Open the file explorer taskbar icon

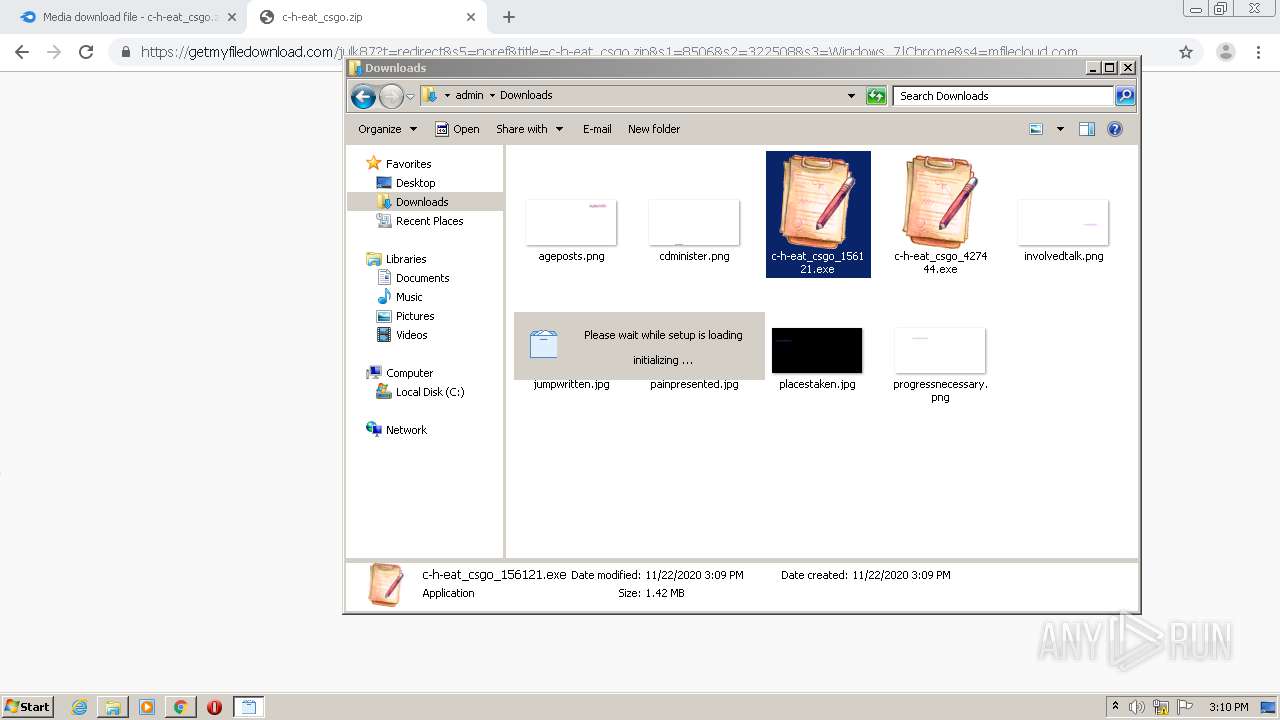(113, 707)
